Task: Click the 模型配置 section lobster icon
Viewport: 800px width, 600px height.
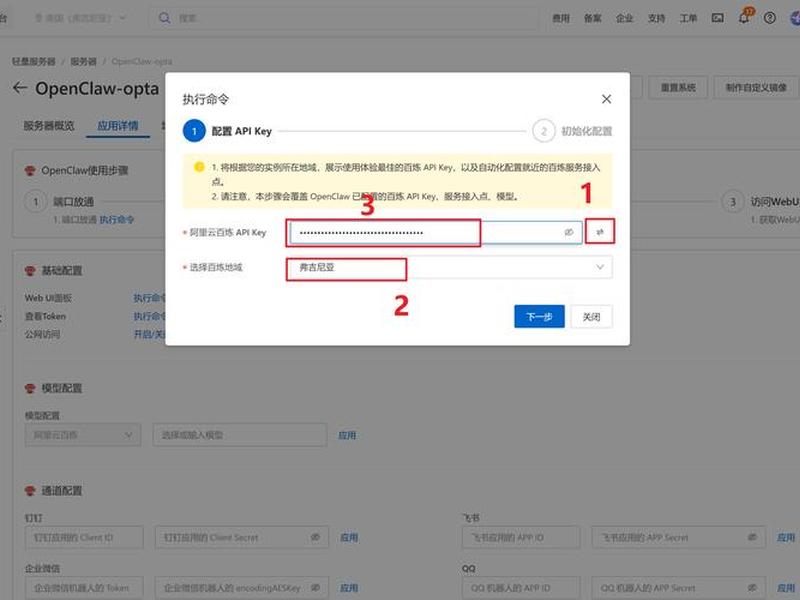Action: 30,388
